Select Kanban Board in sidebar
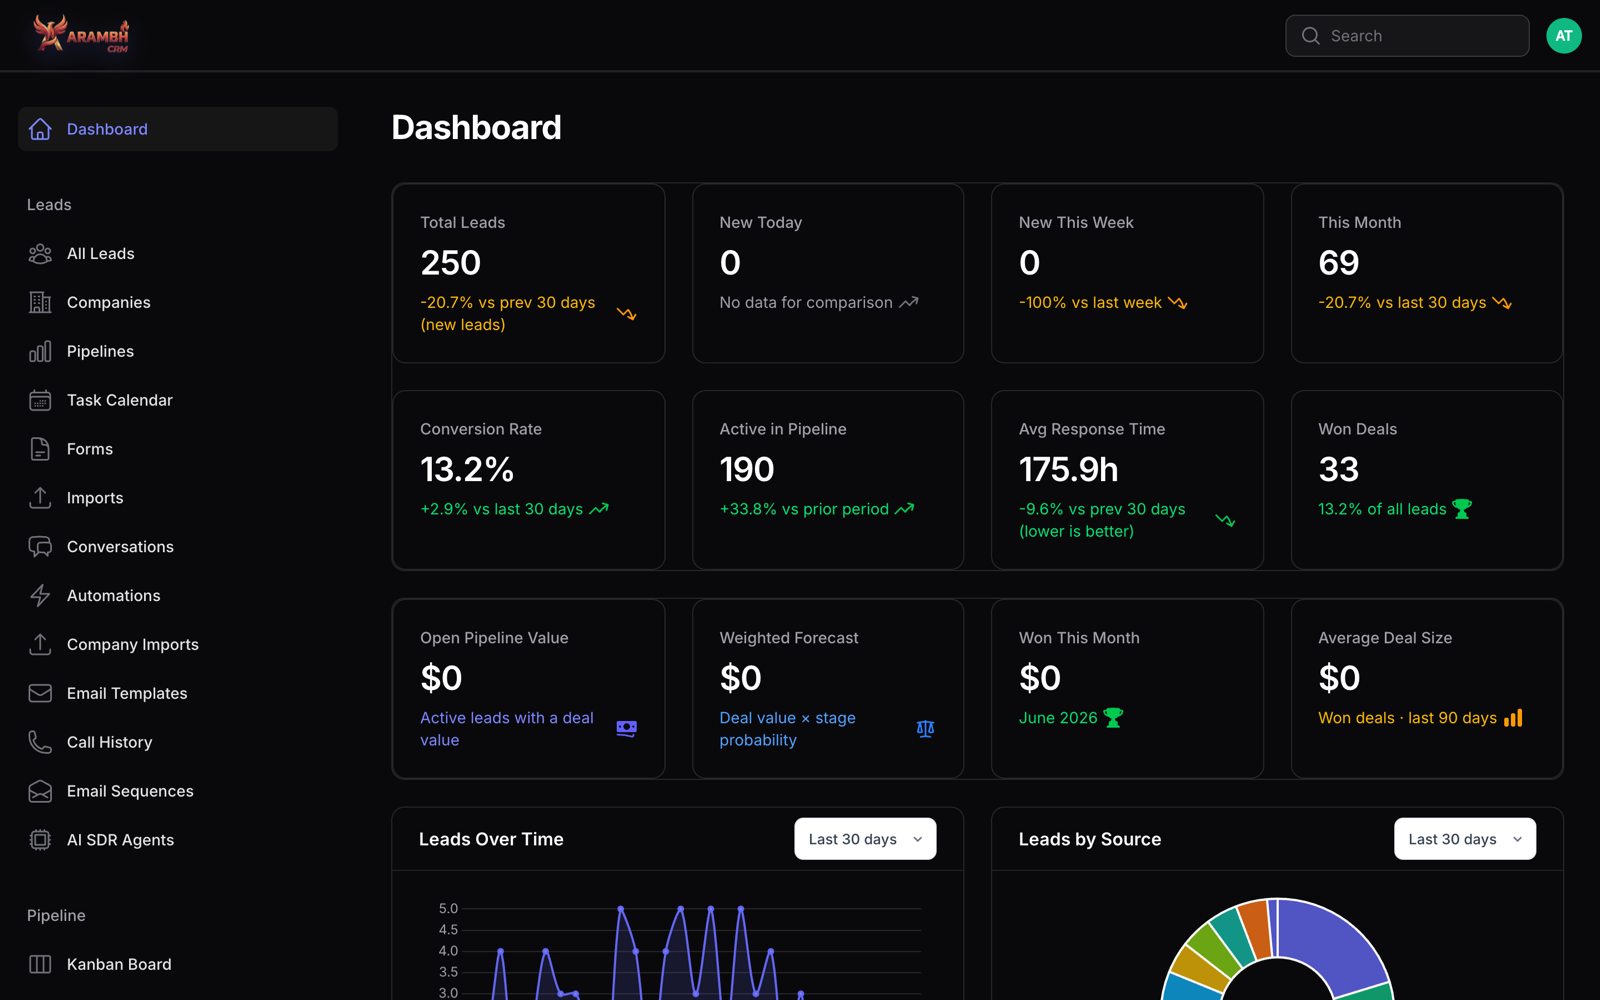The height and width of the screenshot is (1000, 1600). pyautogui.click(x=178, y=965)
